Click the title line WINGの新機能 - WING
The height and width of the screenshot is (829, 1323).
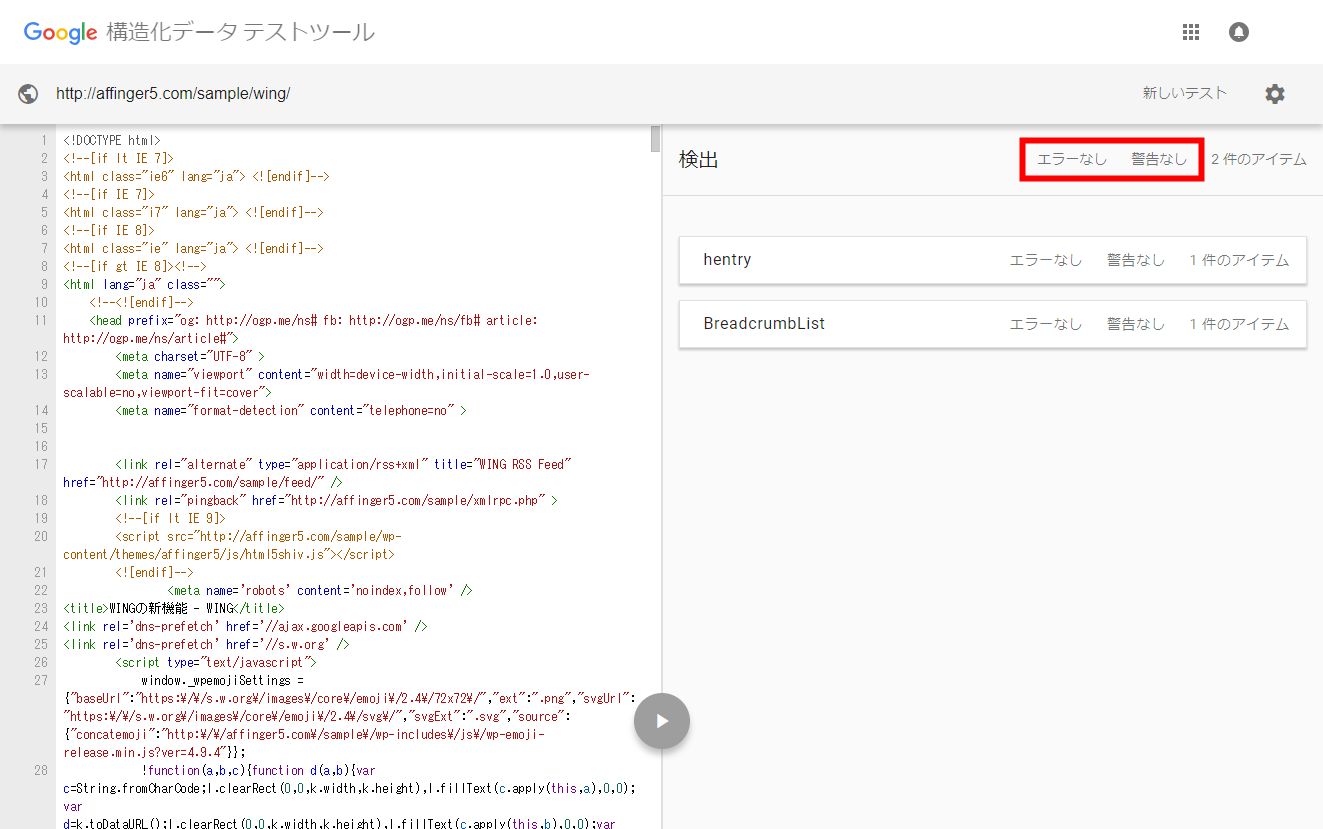coord(173,608)
